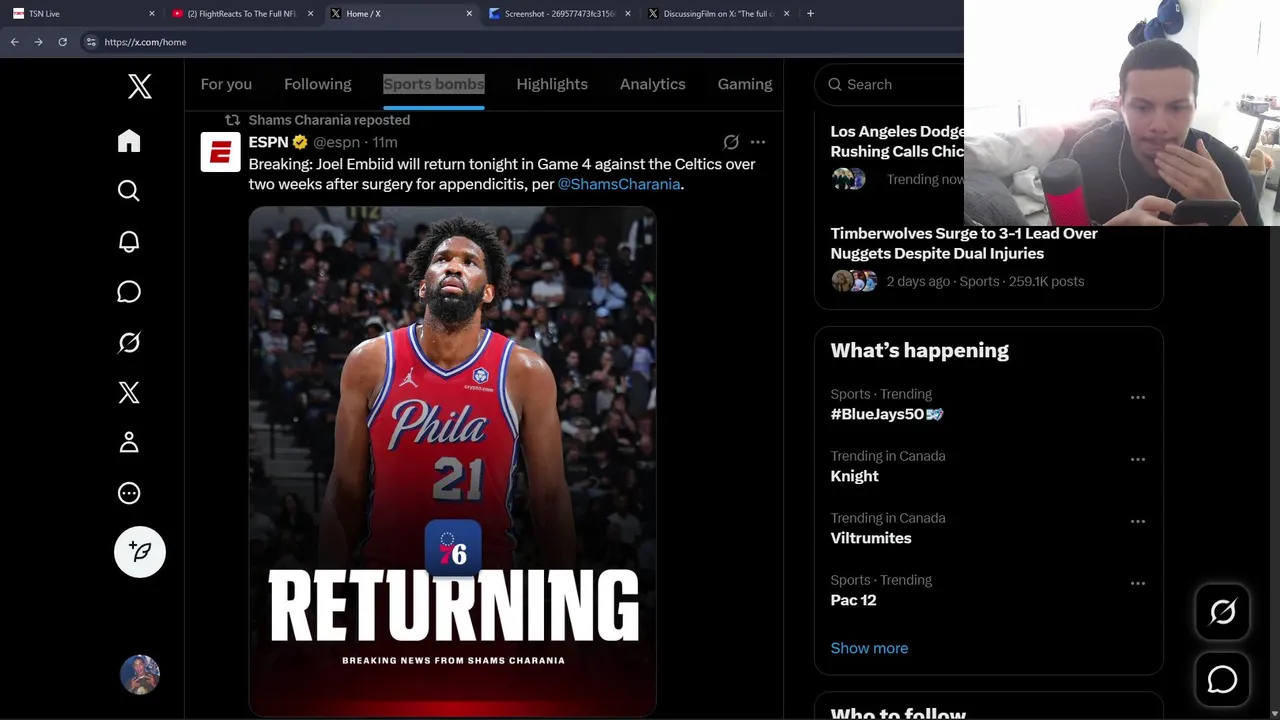Open account avatar at sidebar bottom
Image resolution: width=1280 pixels, height=720 pixels.
coord(140,675)
